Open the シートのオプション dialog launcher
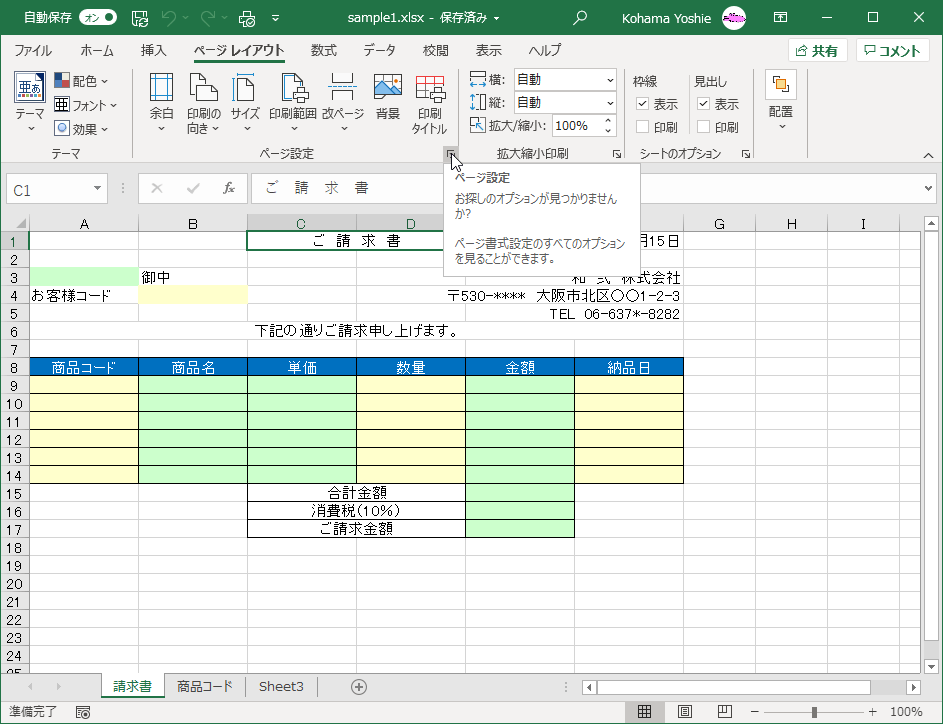This screenshot has height=724, width=943. coord(746,154)
